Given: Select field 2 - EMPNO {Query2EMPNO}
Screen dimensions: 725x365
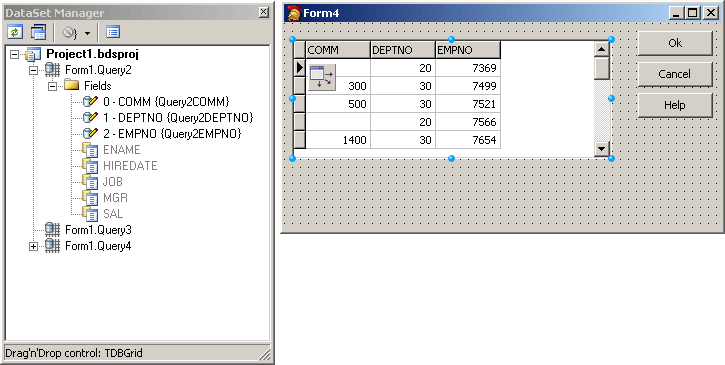Looking at the screenshot, I should point(172,134).
